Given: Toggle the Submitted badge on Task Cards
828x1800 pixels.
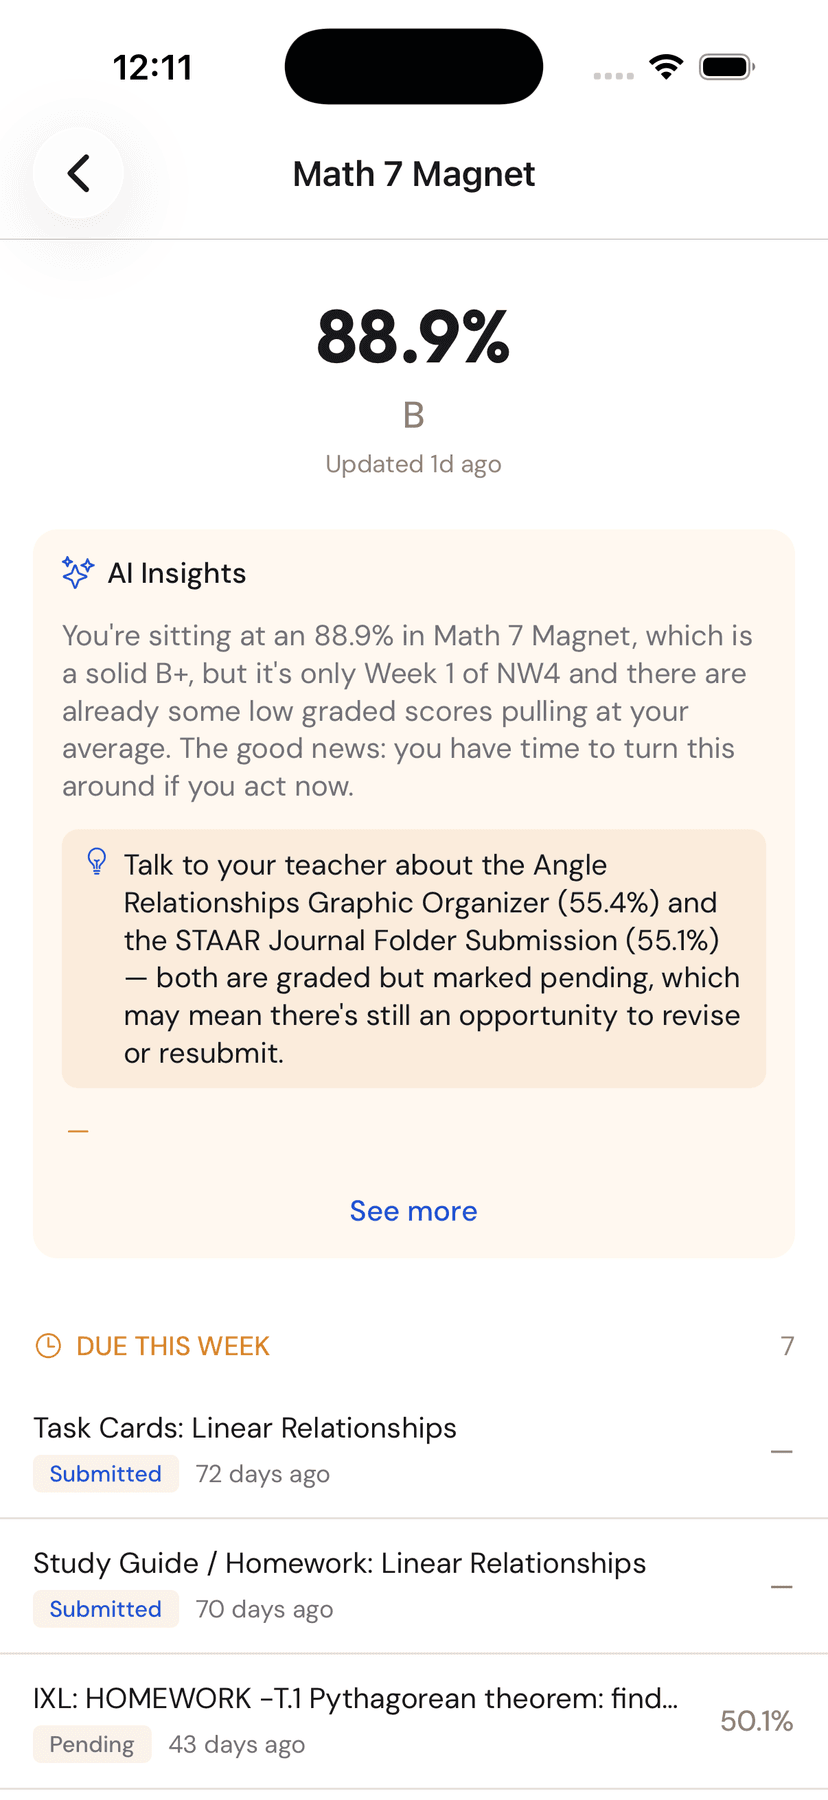Looking at the screenshot, I should click(x=105, y=1473).
